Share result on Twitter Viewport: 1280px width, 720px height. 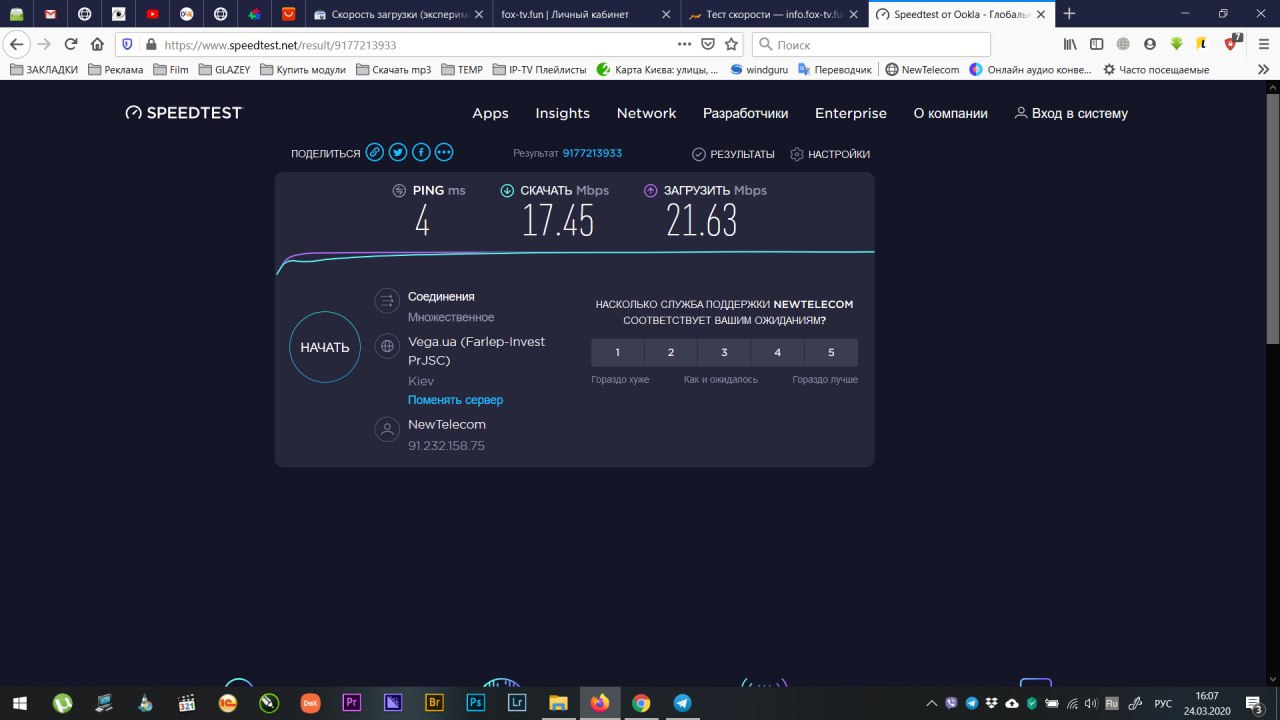pos(398,153)
